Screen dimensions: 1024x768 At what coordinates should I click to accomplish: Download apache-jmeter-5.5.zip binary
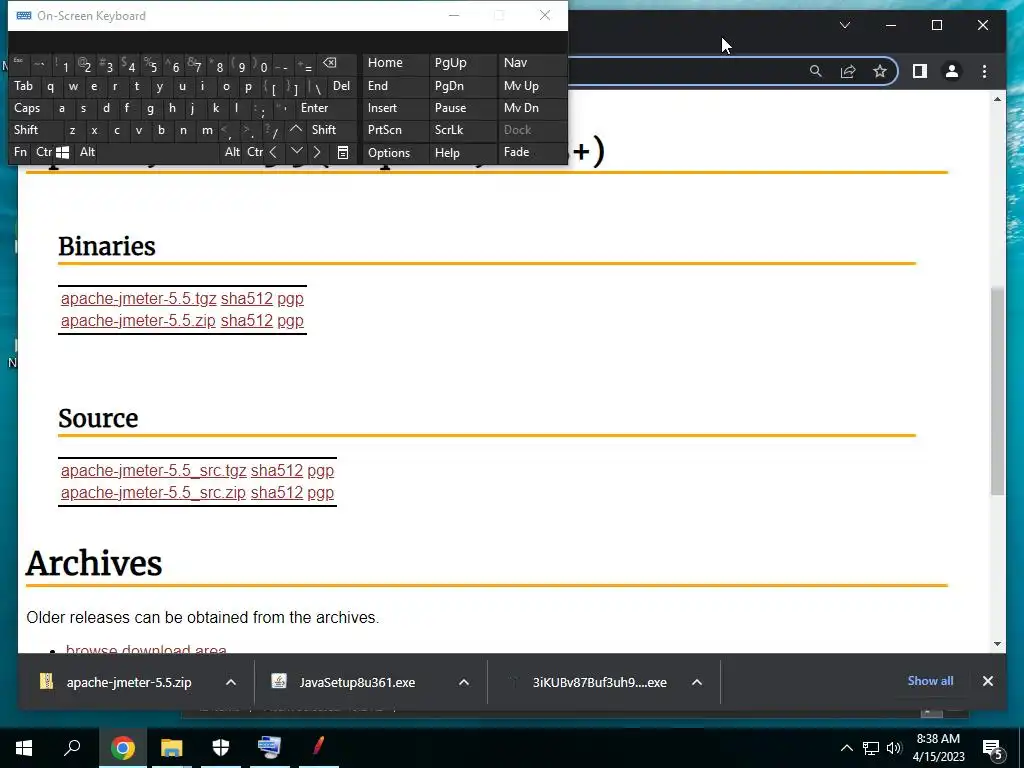[x=138, y=321]
